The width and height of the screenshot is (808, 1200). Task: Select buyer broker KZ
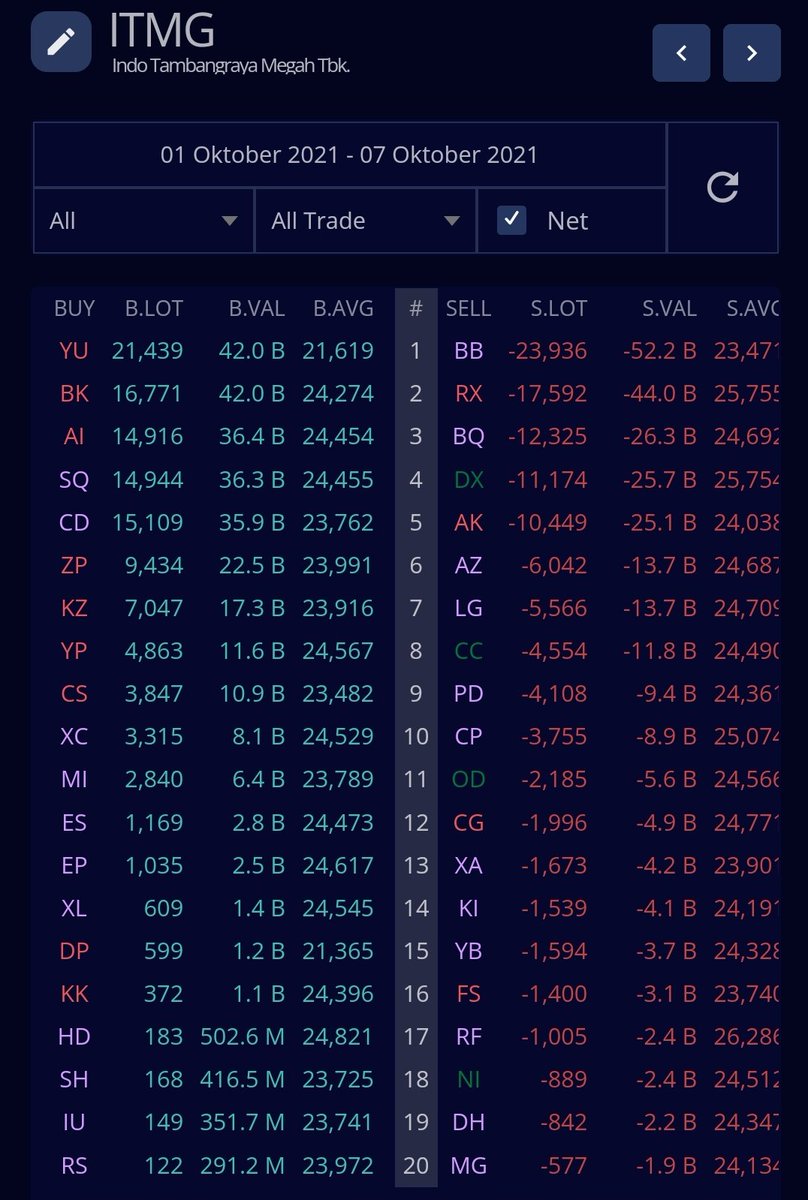pyautogui.click(x=74, y=608)
